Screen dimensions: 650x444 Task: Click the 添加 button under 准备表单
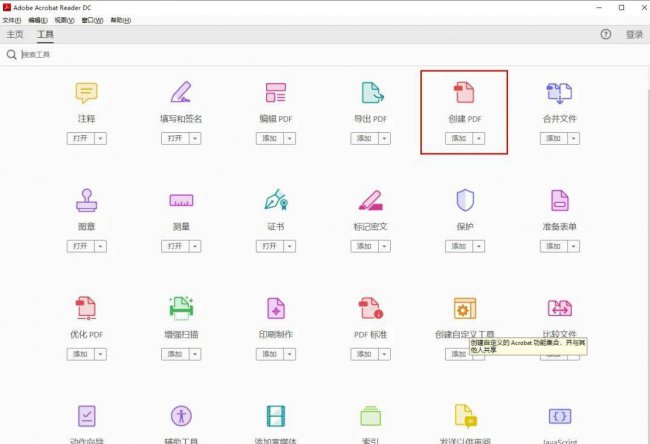[554, 246]
